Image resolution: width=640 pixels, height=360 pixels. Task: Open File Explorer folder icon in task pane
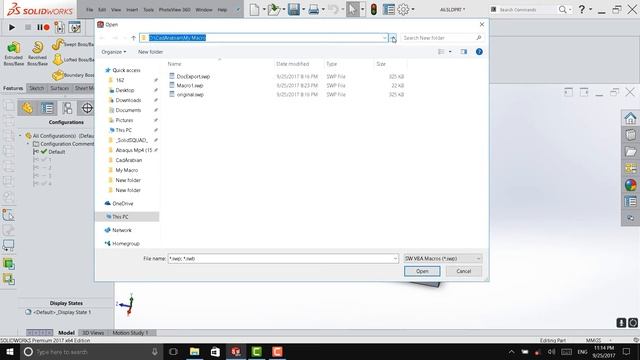pyautogui.click(x=630, y=152)
